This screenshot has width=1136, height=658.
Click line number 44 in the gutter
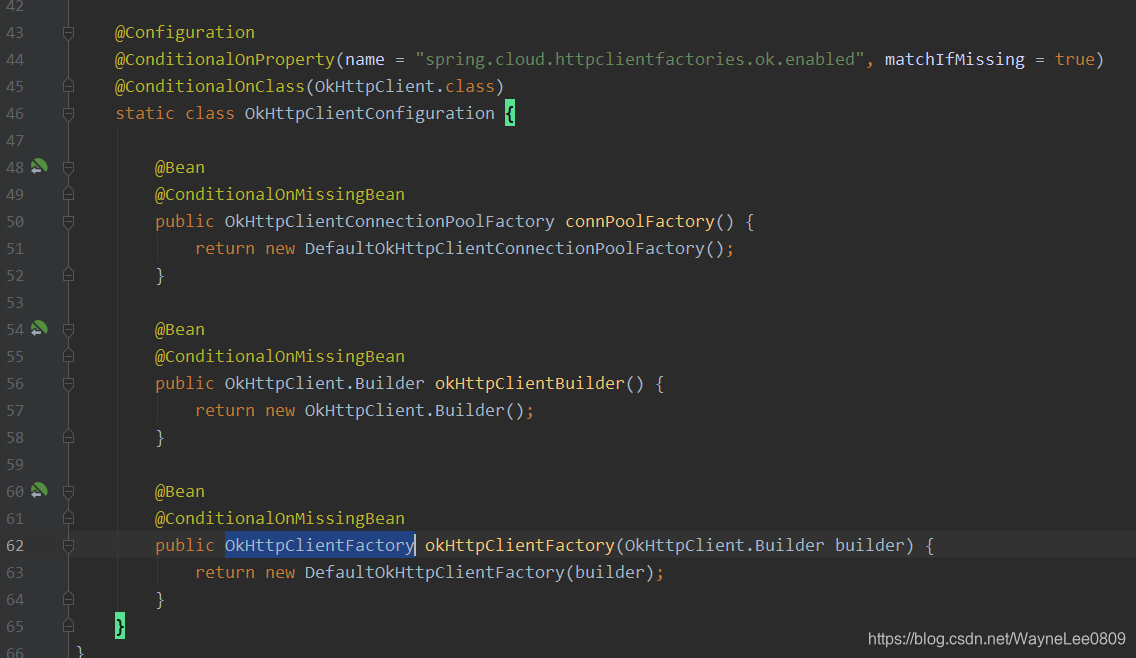tap(15, 59)
